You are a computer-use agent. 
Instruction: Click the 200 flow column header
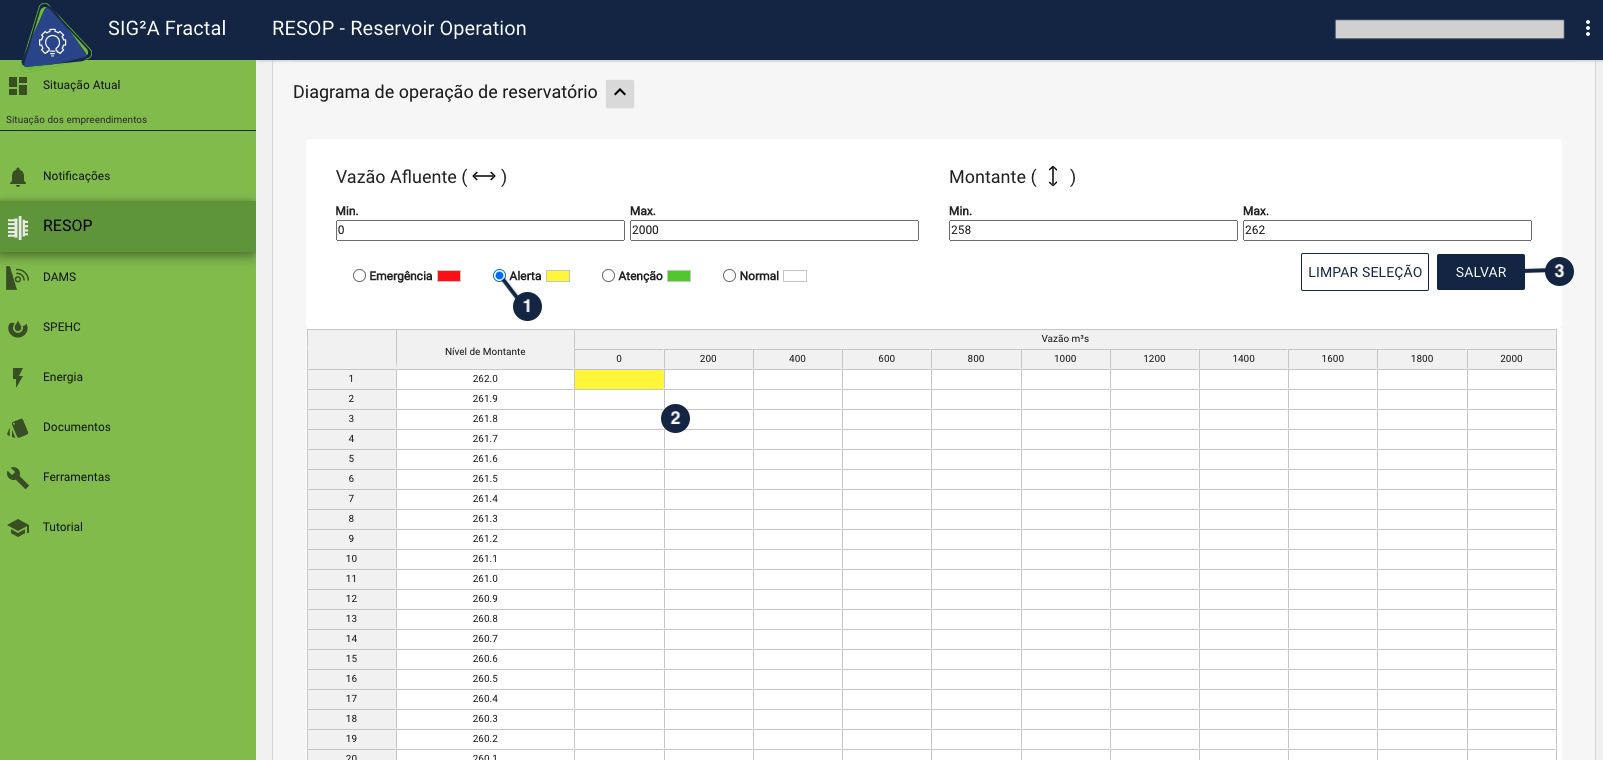click(708, 359)
